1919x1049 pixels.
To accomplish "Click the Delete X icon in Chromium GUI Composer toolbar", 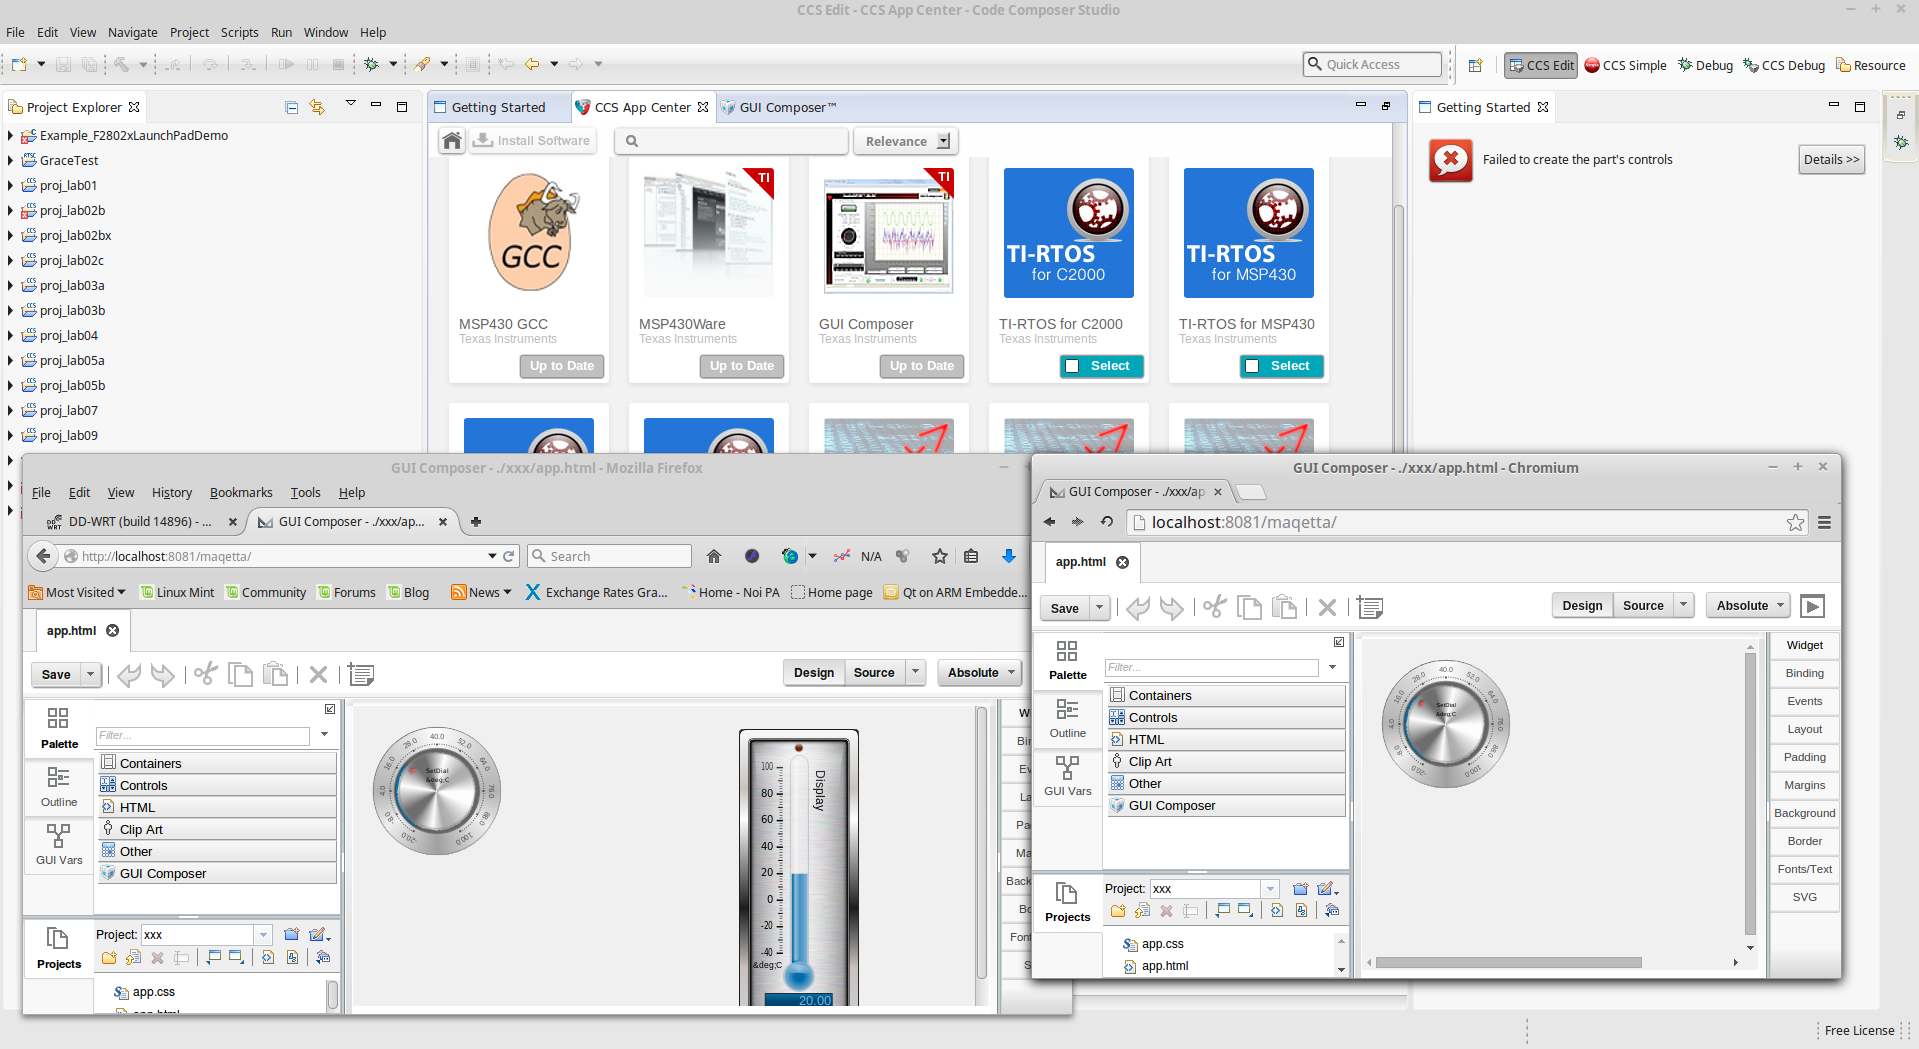I will click(1327, 607).
